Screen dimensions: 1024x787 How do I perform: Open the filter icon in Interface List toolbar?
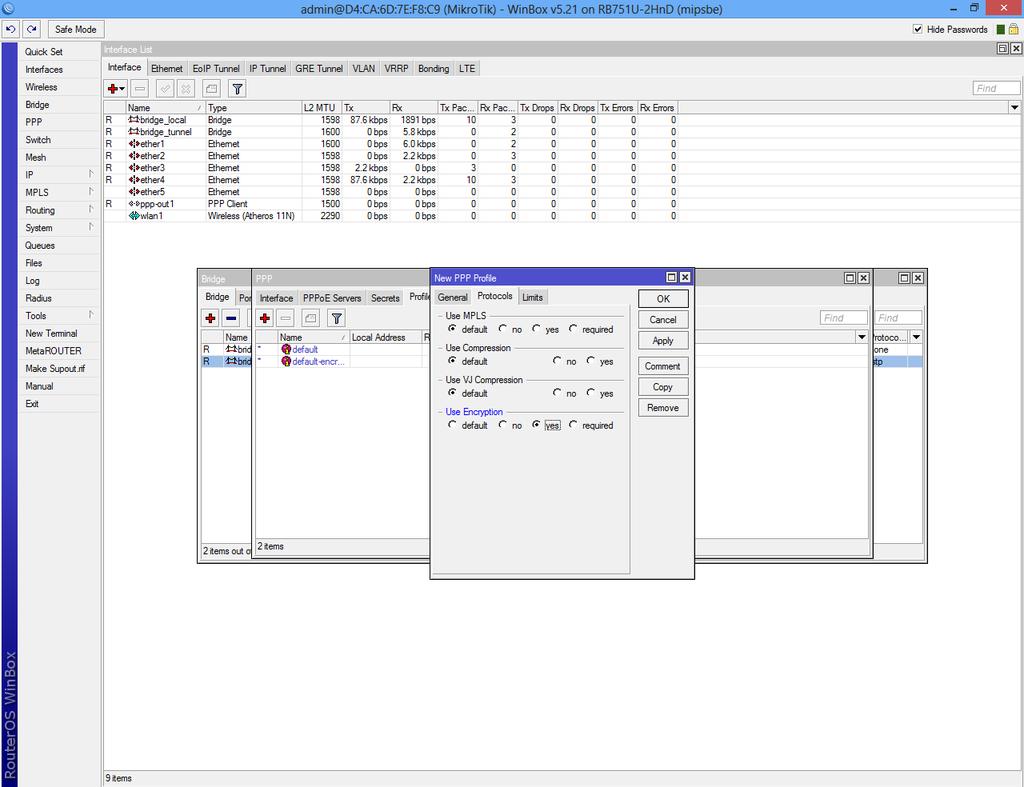(236, 88)
